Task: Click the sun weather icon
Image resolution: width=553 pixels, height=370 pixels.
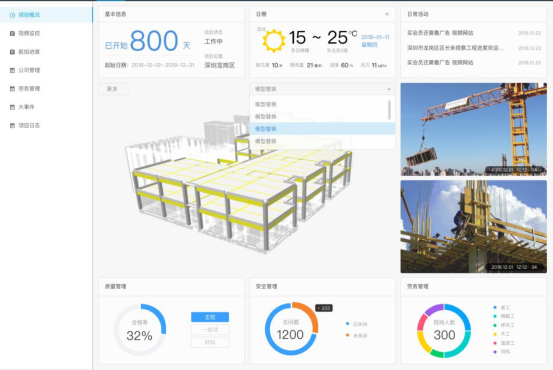Action: tap(273, 41)
